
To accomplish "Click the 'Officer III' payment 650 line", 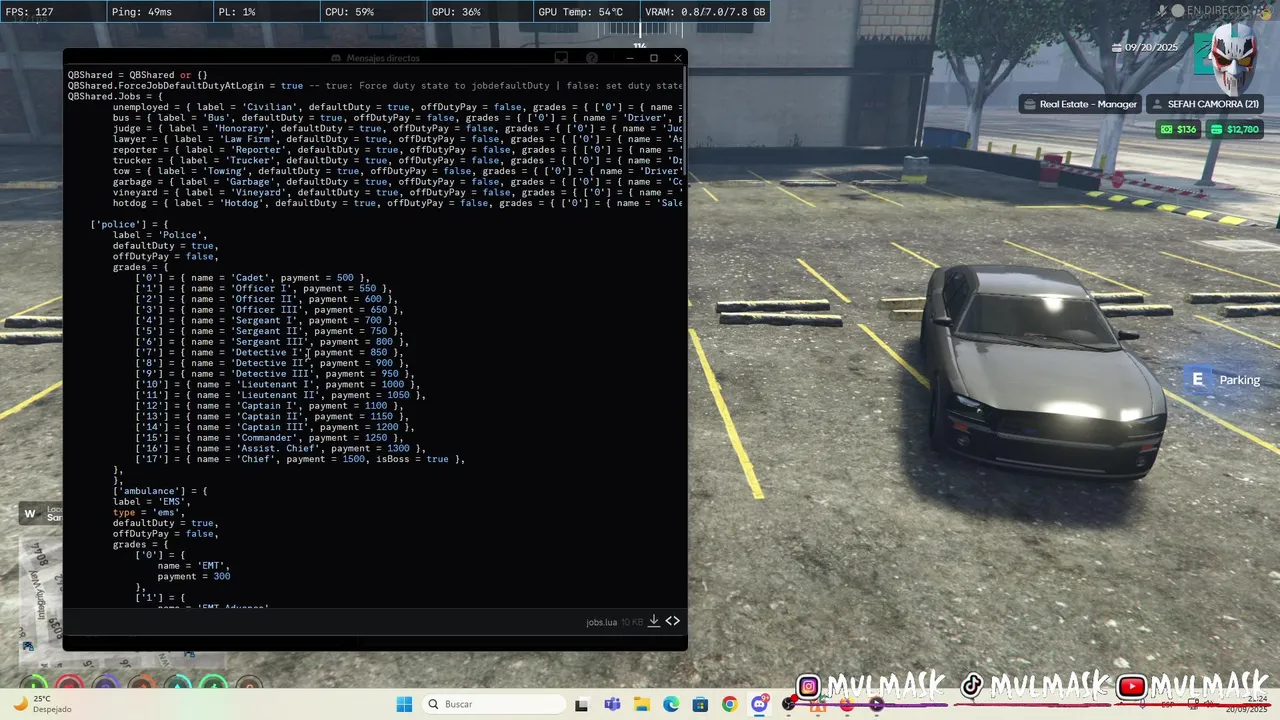I will (269, 310).
